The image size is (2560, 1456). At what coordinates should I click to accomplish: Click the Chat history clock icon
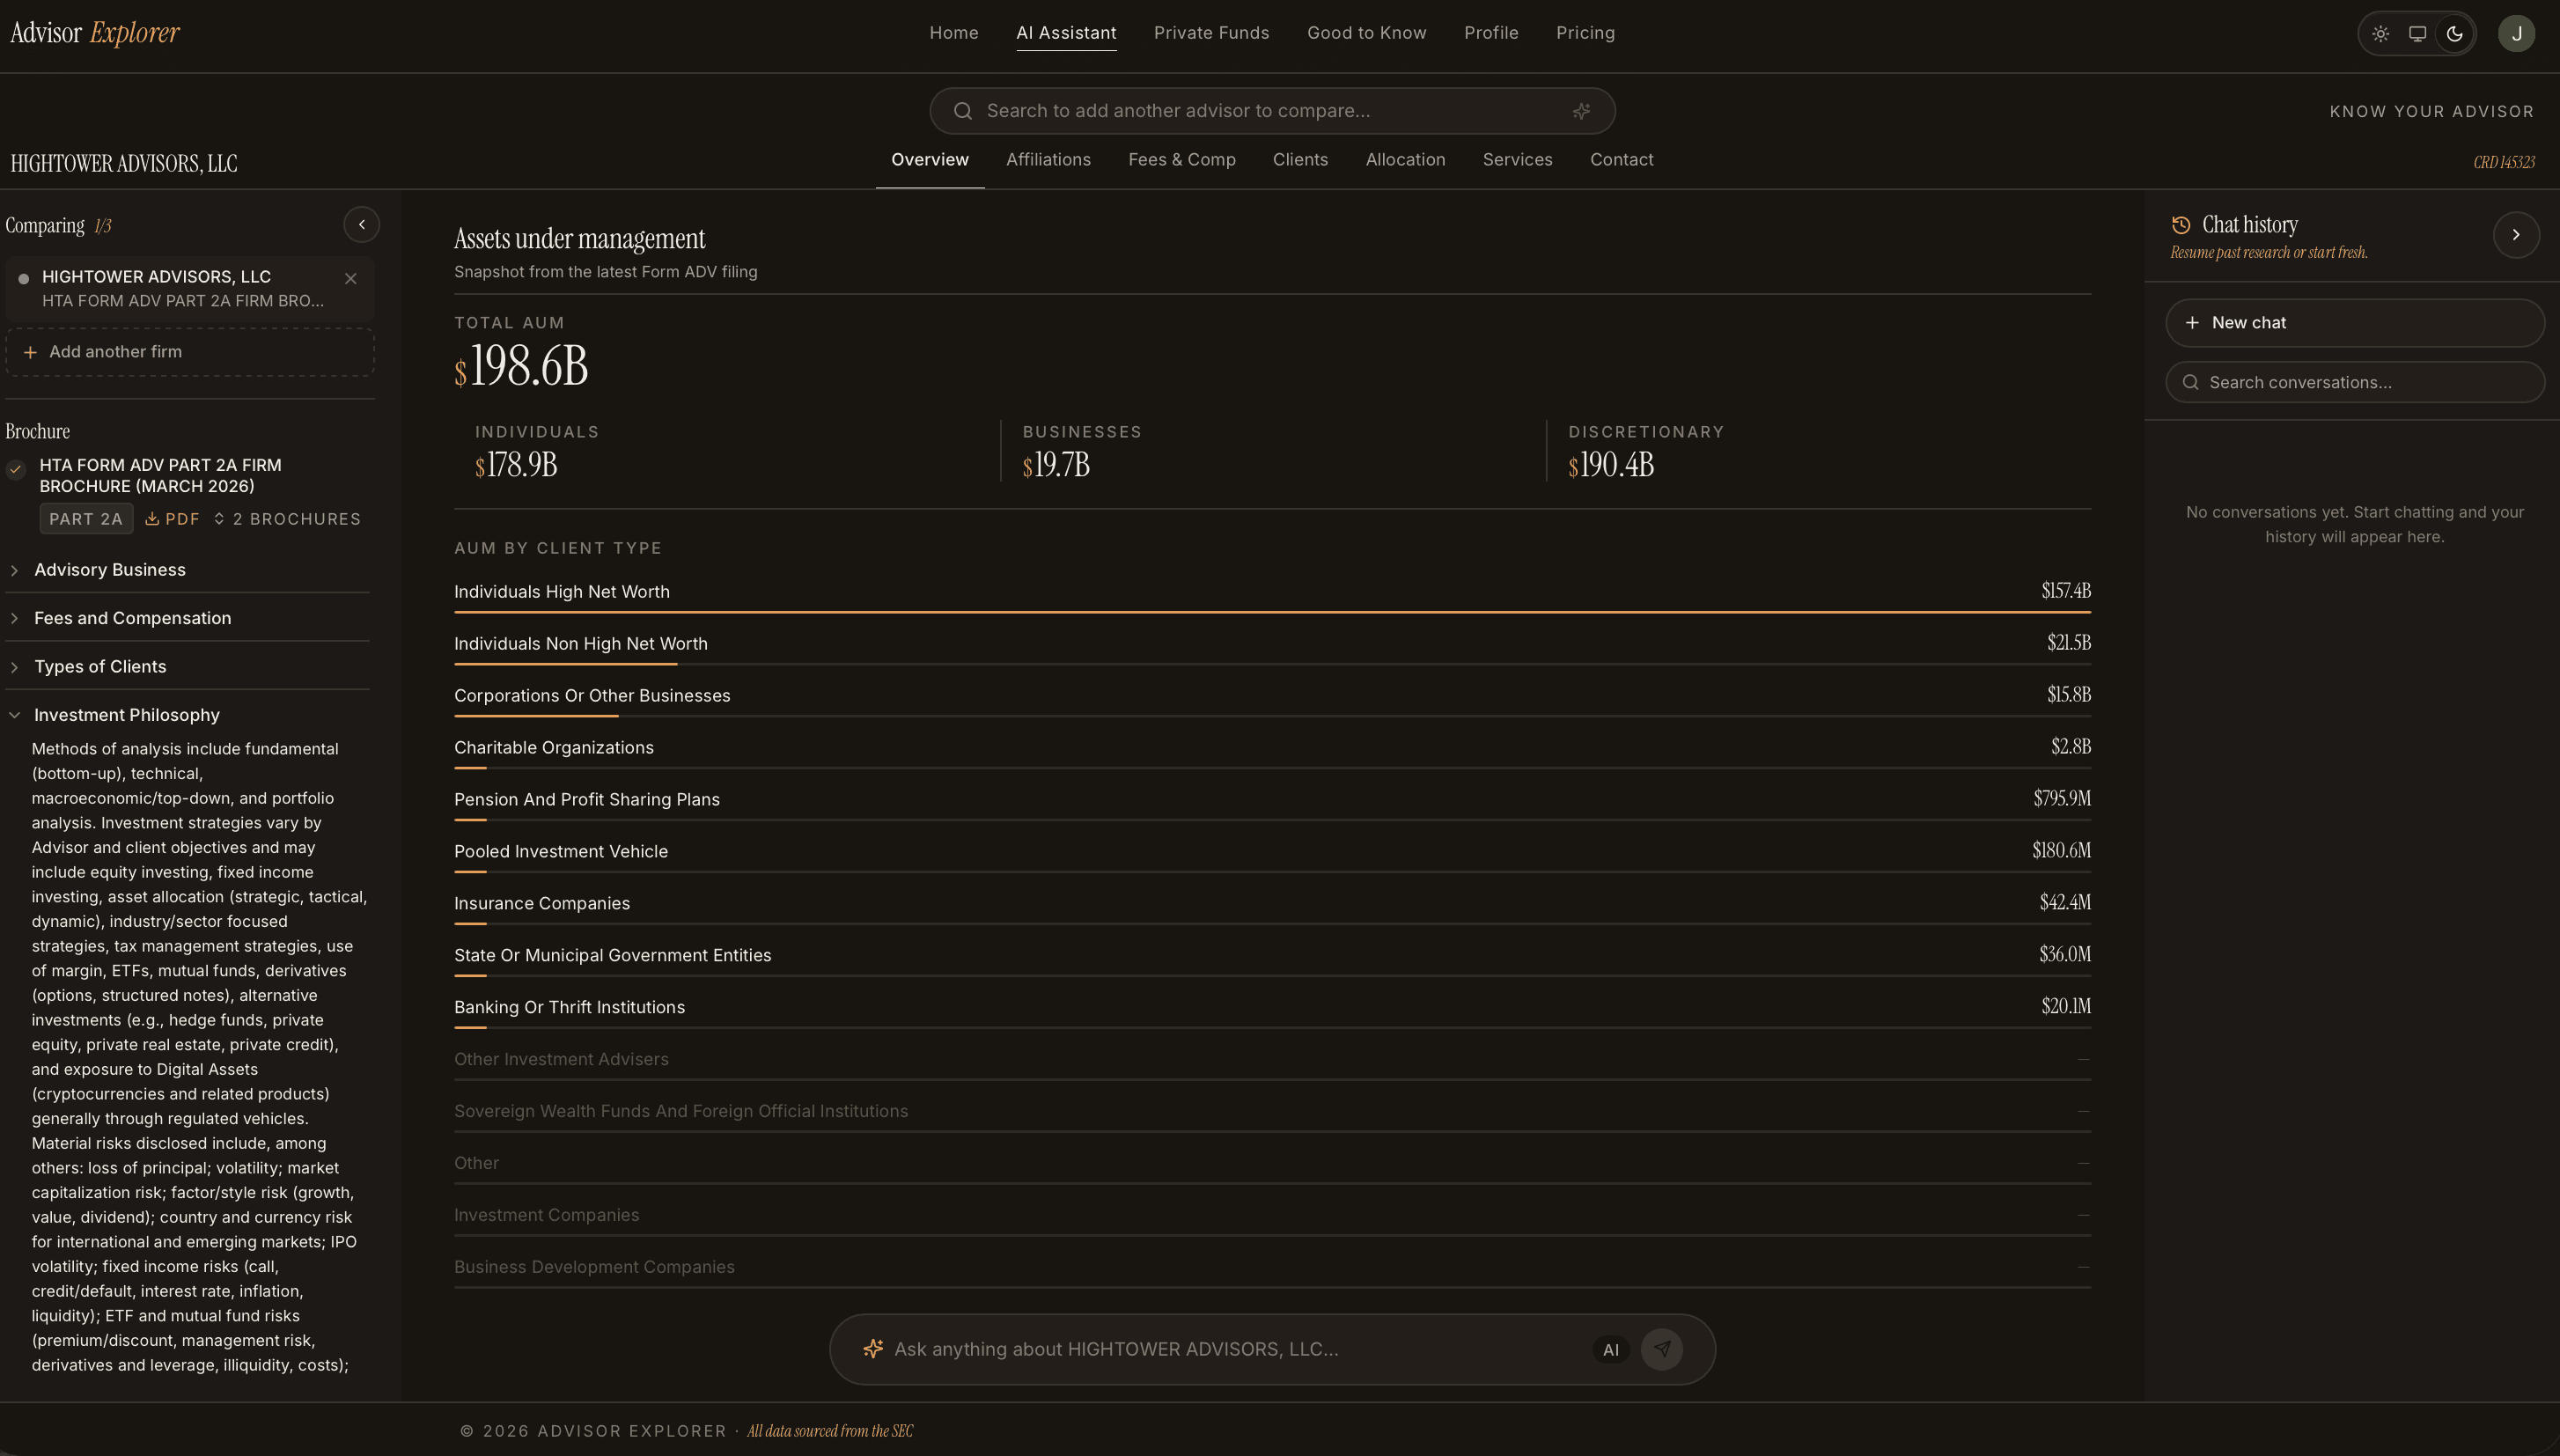2180,225
